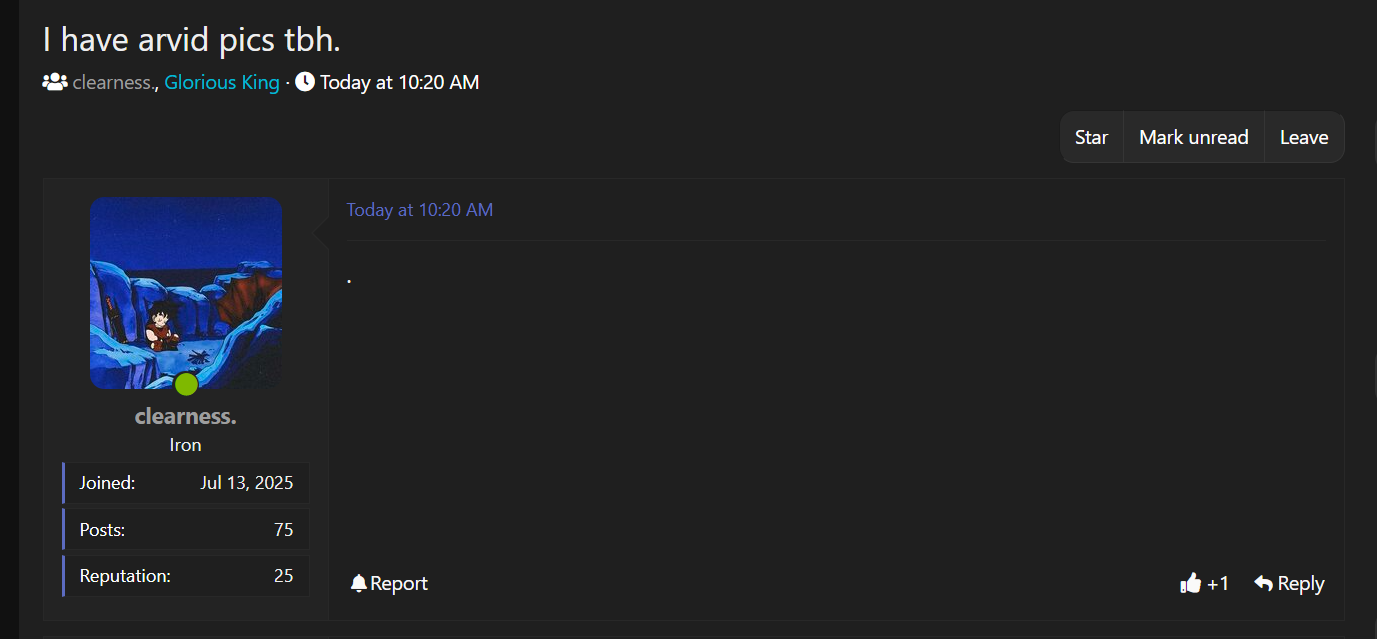
Task: Click the "I have arvid pics tbh." title
Action: (192, 40)
